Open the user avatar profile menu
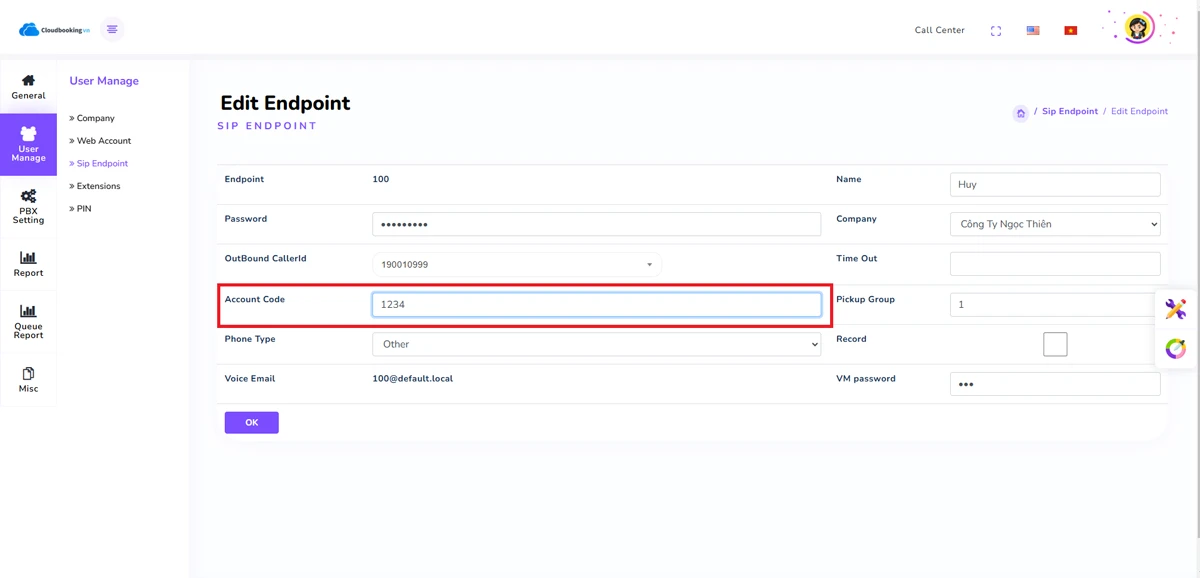 (x=1138, y=28)
